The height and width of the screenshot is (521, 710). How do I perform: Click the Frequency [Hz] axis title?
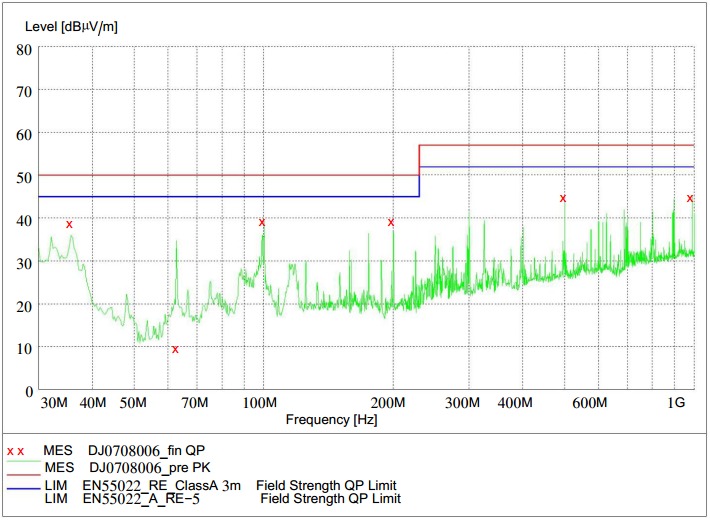(x=331, y=420)
